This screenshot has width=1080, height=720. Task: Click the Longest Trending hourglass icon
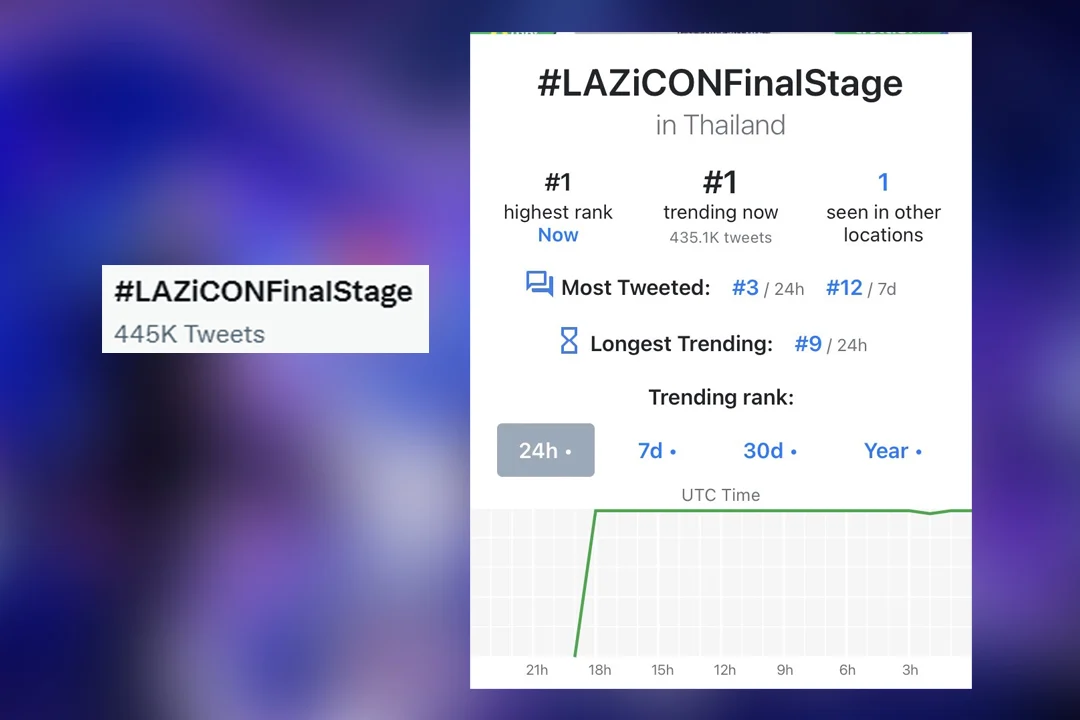[x=569, y=342]
